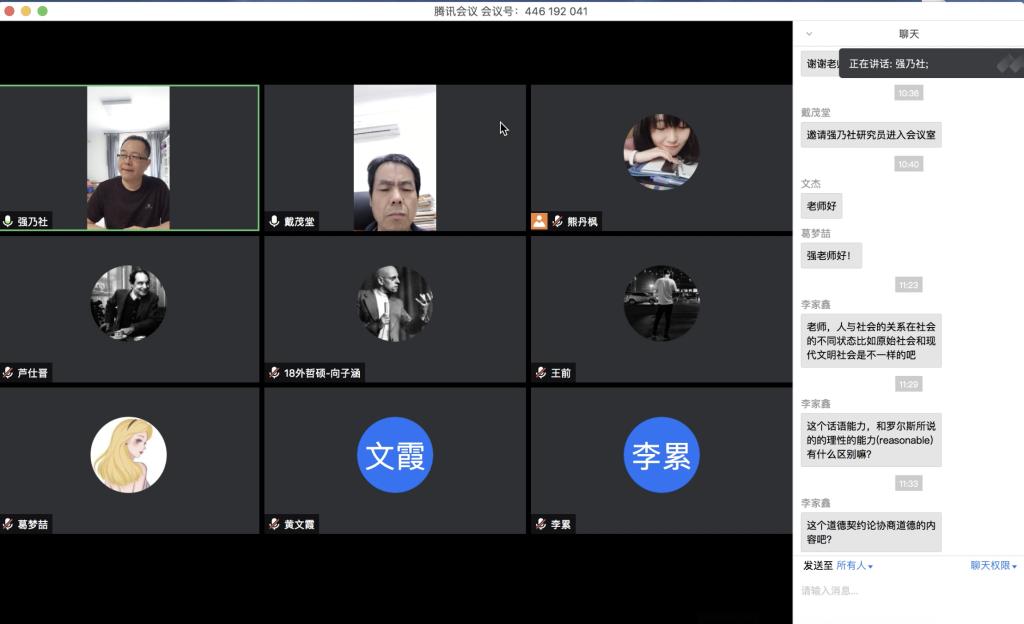
Task: Click timestamp 10:40 in chat
Action: click(908, 164)
